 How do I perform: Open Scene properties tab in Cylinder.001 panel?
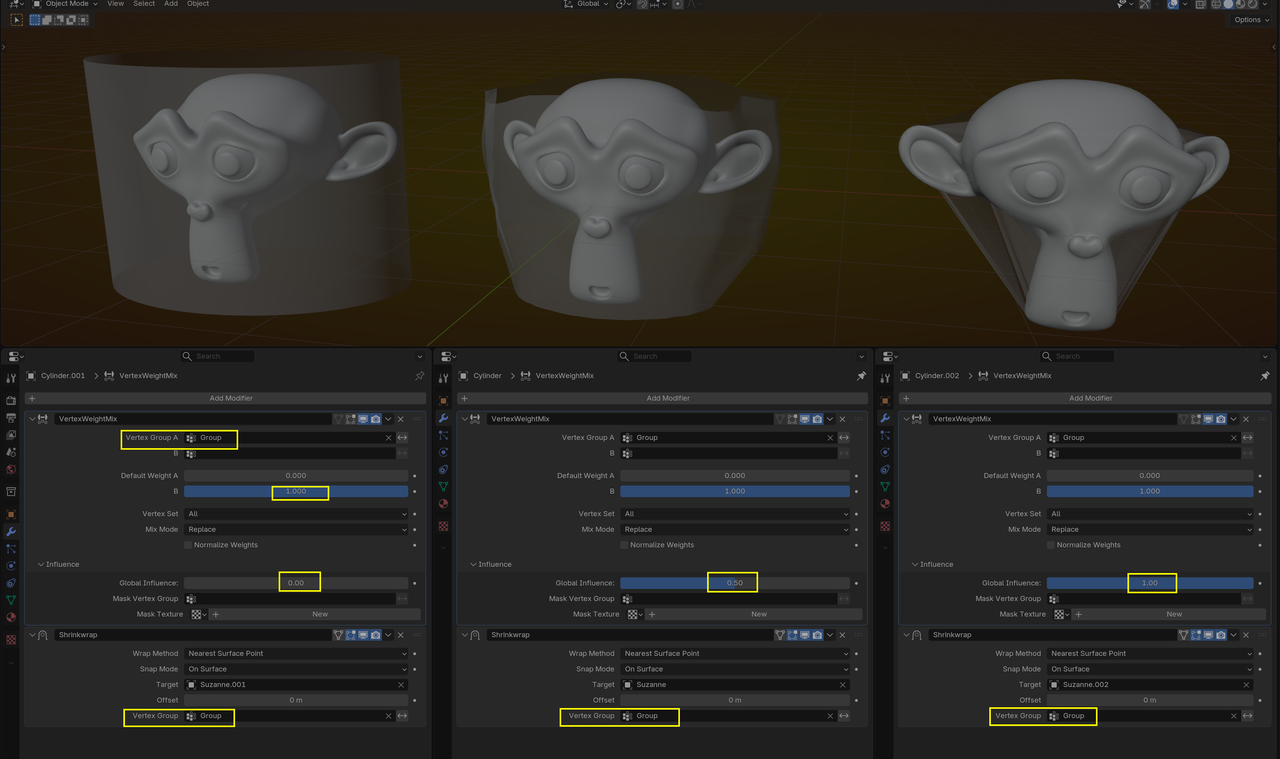[11, 452]
